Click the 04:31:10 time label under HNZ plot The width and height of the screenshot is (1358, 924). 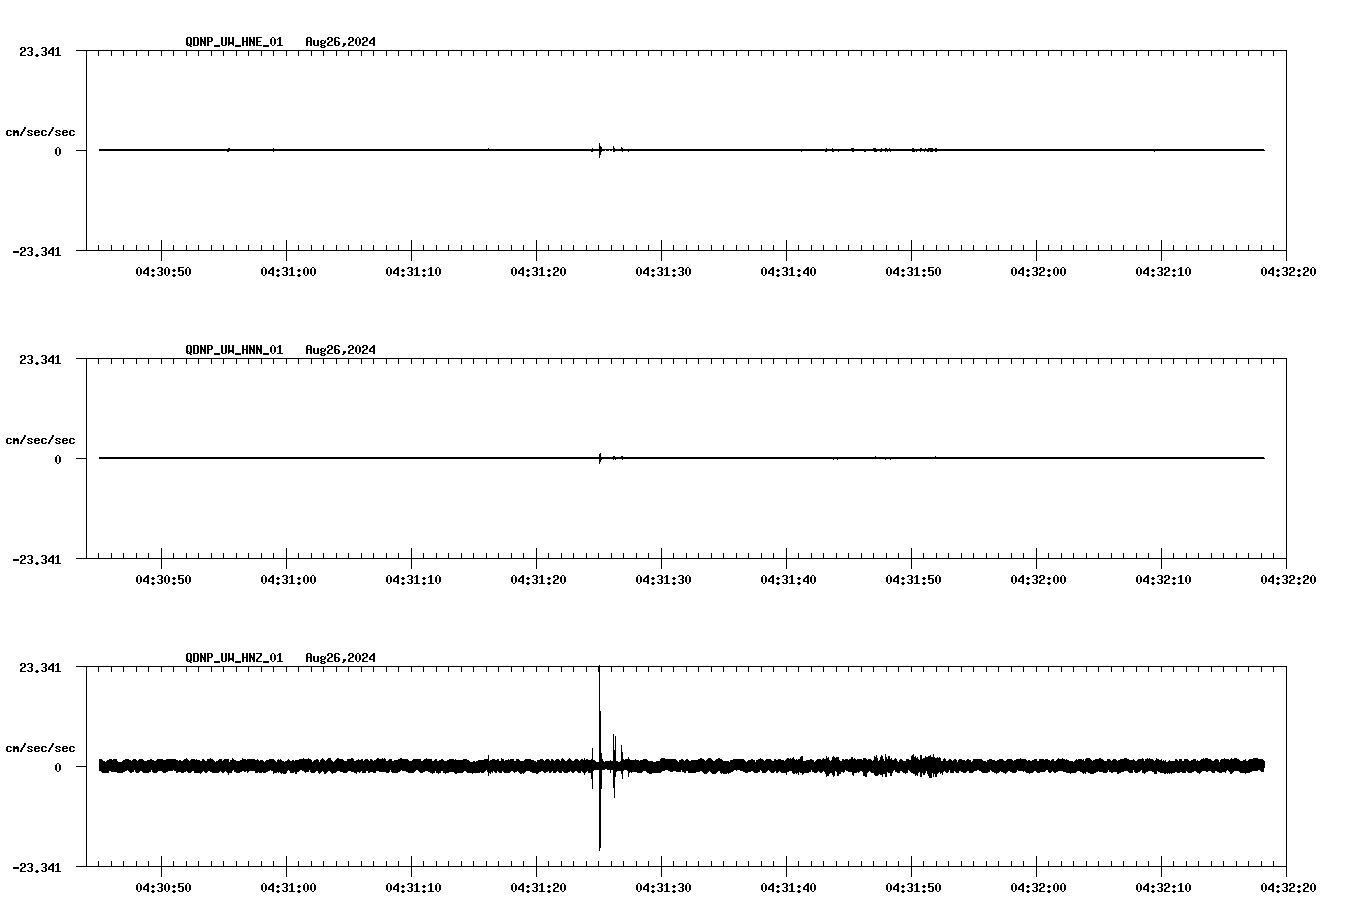pos(413,888)
